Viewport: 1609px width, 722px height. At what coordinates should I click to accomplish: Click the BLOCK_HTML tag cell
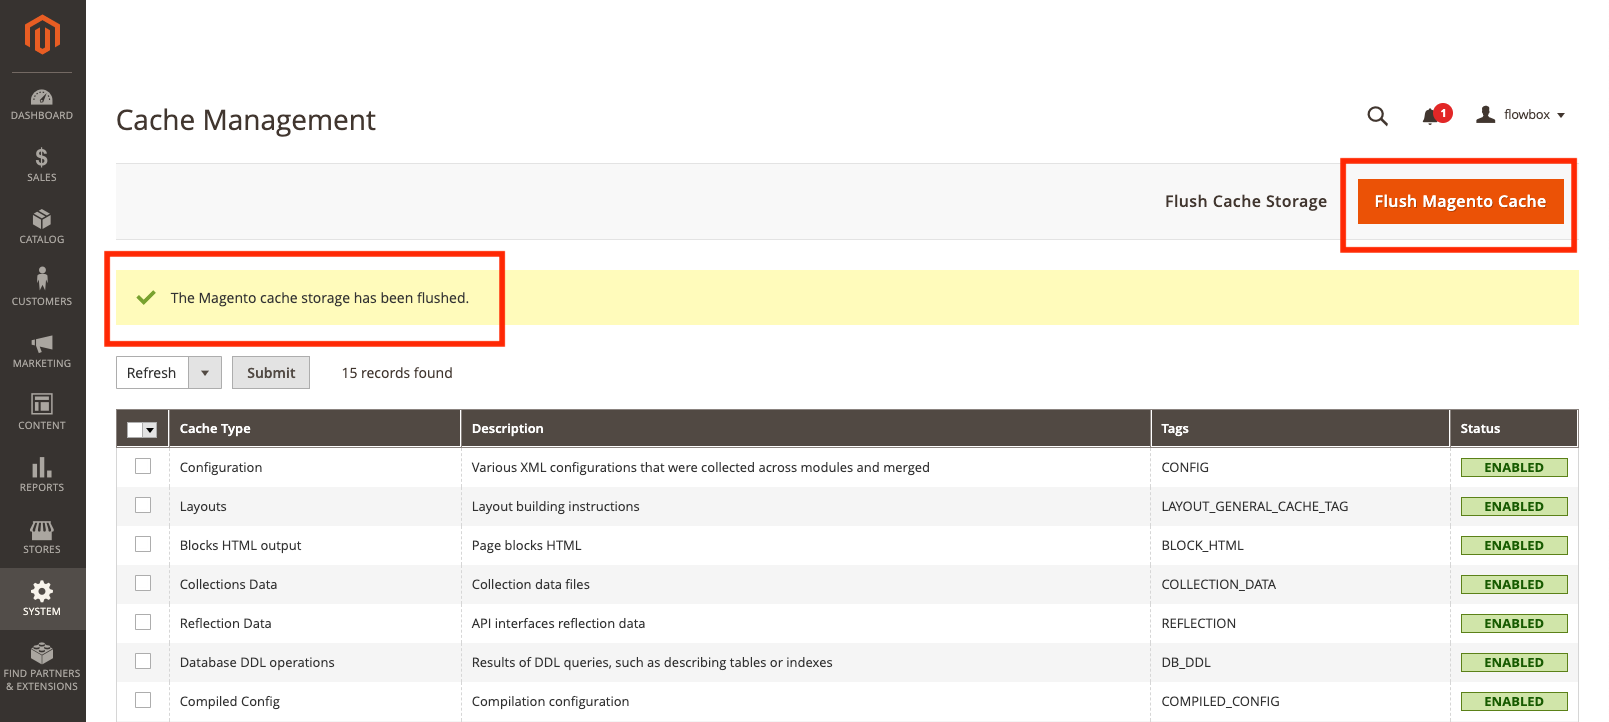tap(1203, 545)
